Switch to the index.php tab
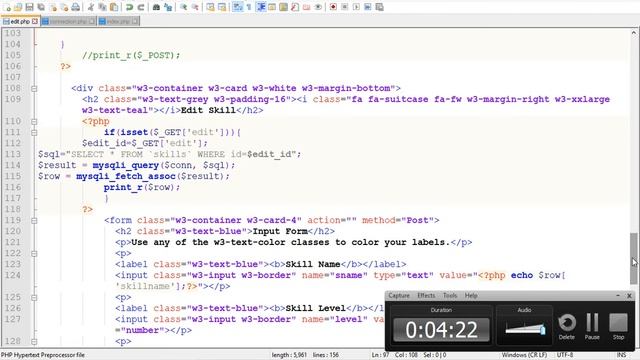Viewport: 640px width, 360px height. click(x=118, y=21)
